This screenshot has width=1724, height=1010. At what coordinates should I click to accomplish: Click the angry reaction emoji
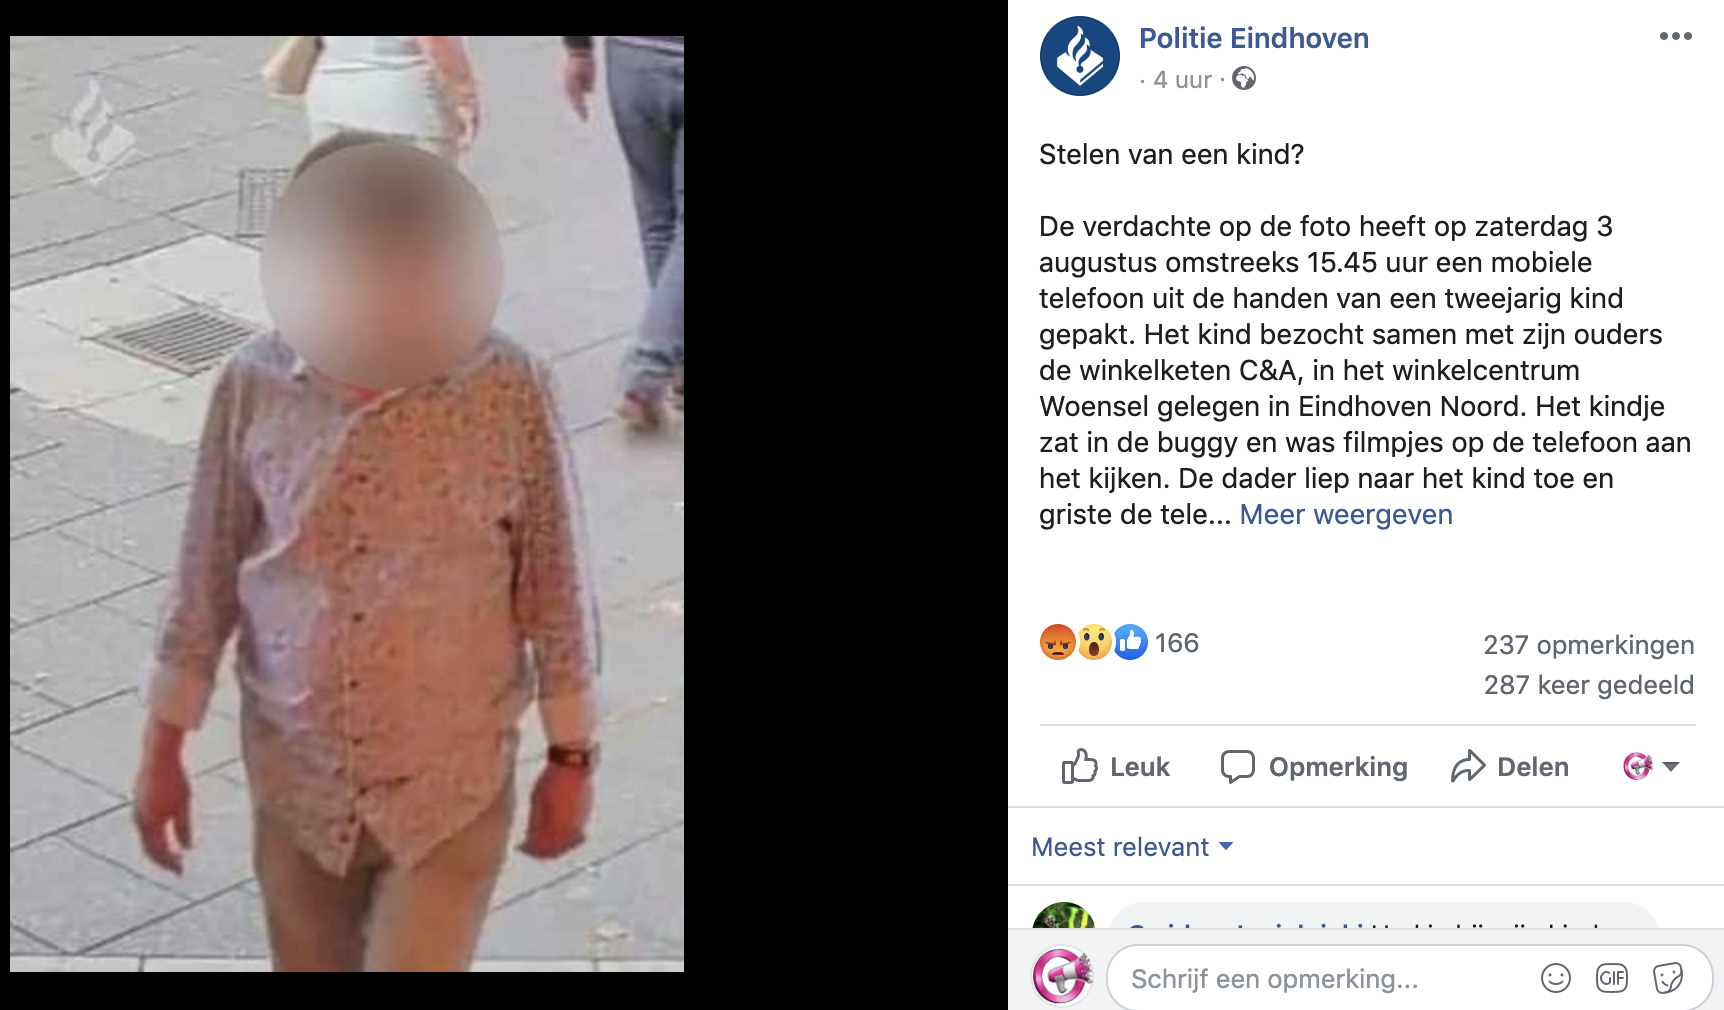click(1057, 642)
